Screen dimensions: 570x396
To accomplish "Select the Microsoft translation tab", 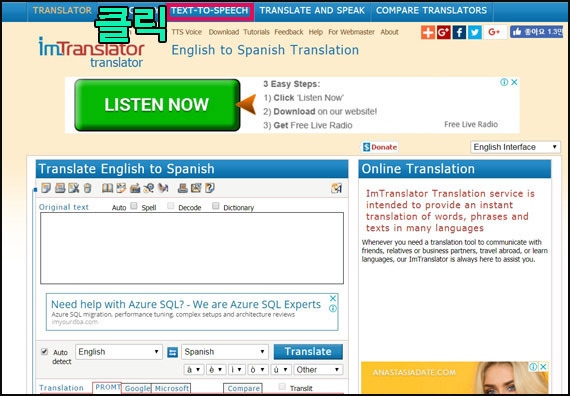I will 171,388.
